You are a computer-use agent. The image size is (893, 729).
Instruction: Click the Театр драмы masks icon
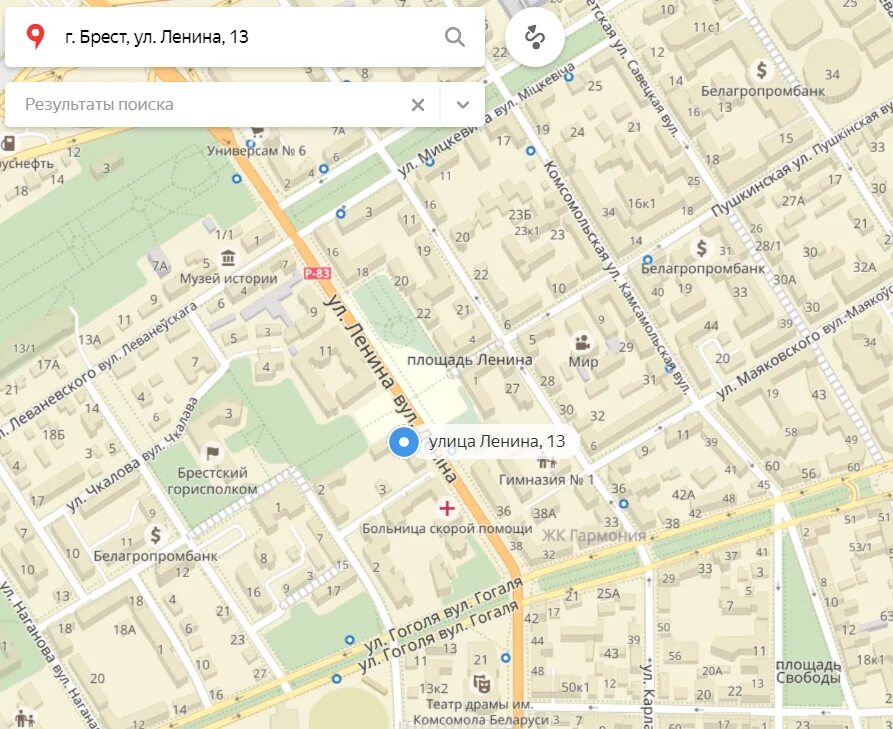tap(482, 682)
